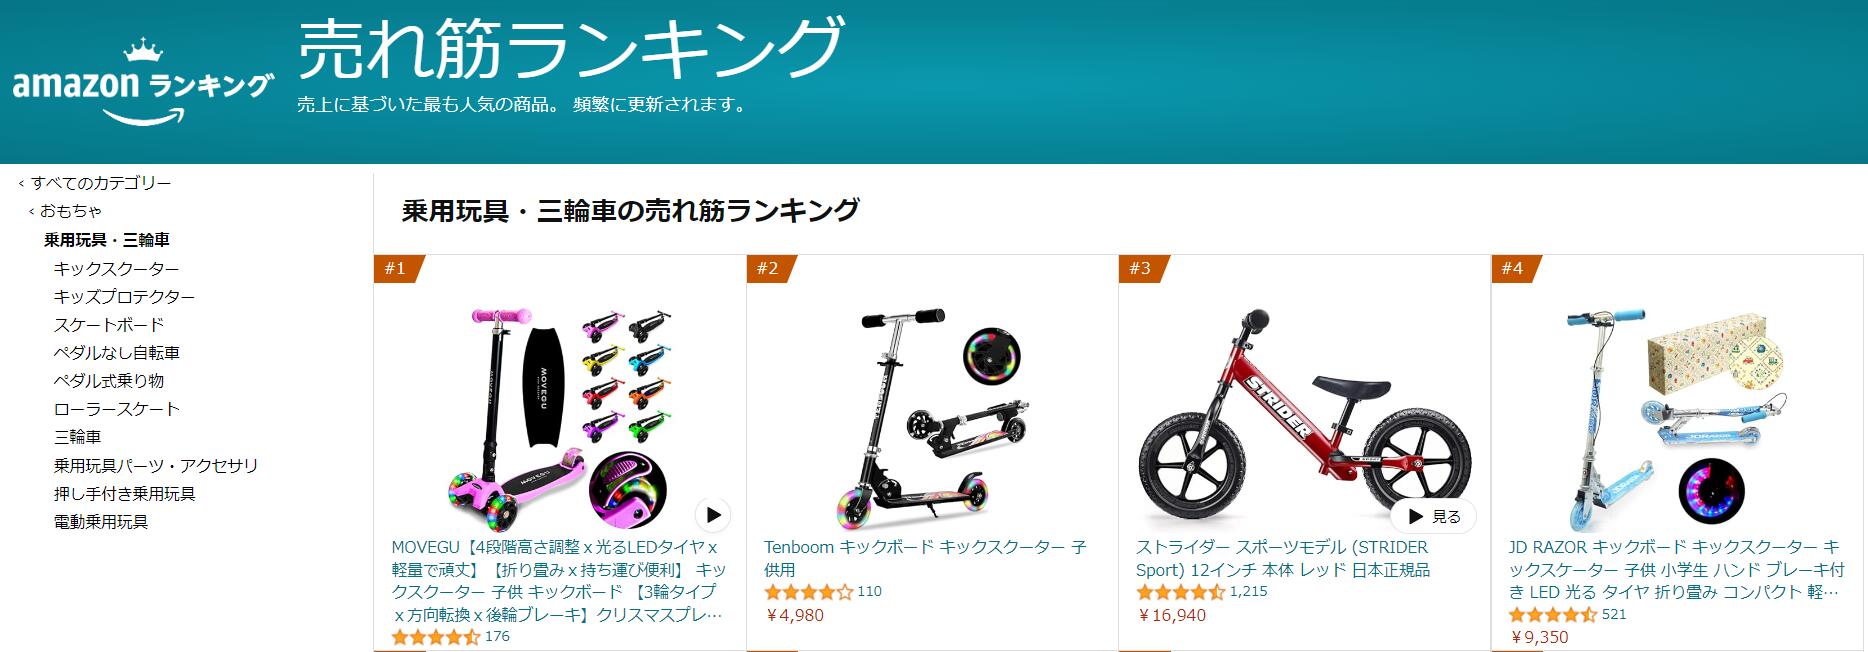
Task: Open the キックスクーター category
Action: coord(117,269)
